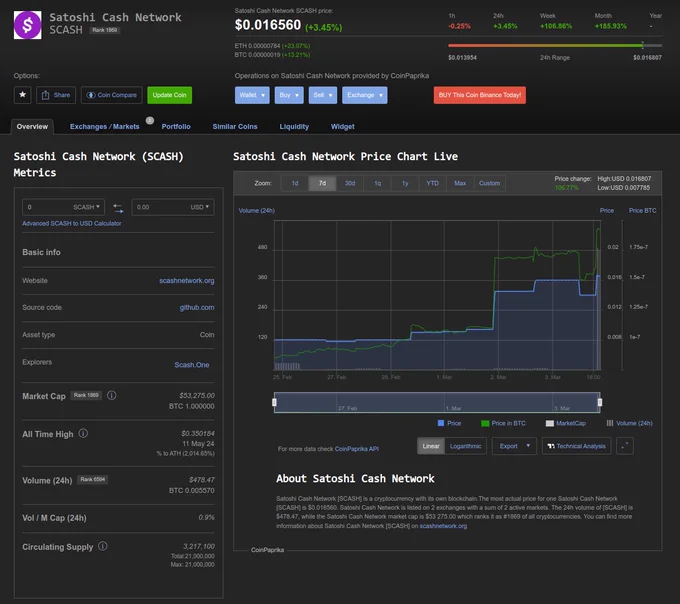Toggle Price series in chart legend

[x=449, y=423]
